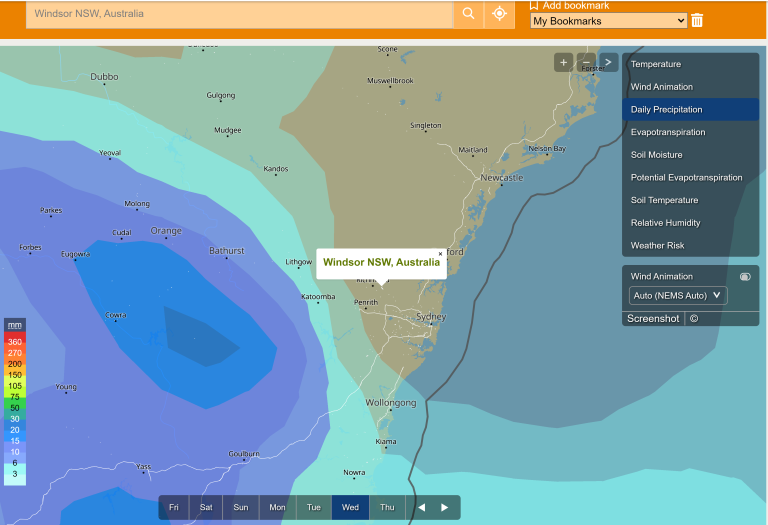
Task: Select the Soil Moisture layer
Action: [690, 155]
